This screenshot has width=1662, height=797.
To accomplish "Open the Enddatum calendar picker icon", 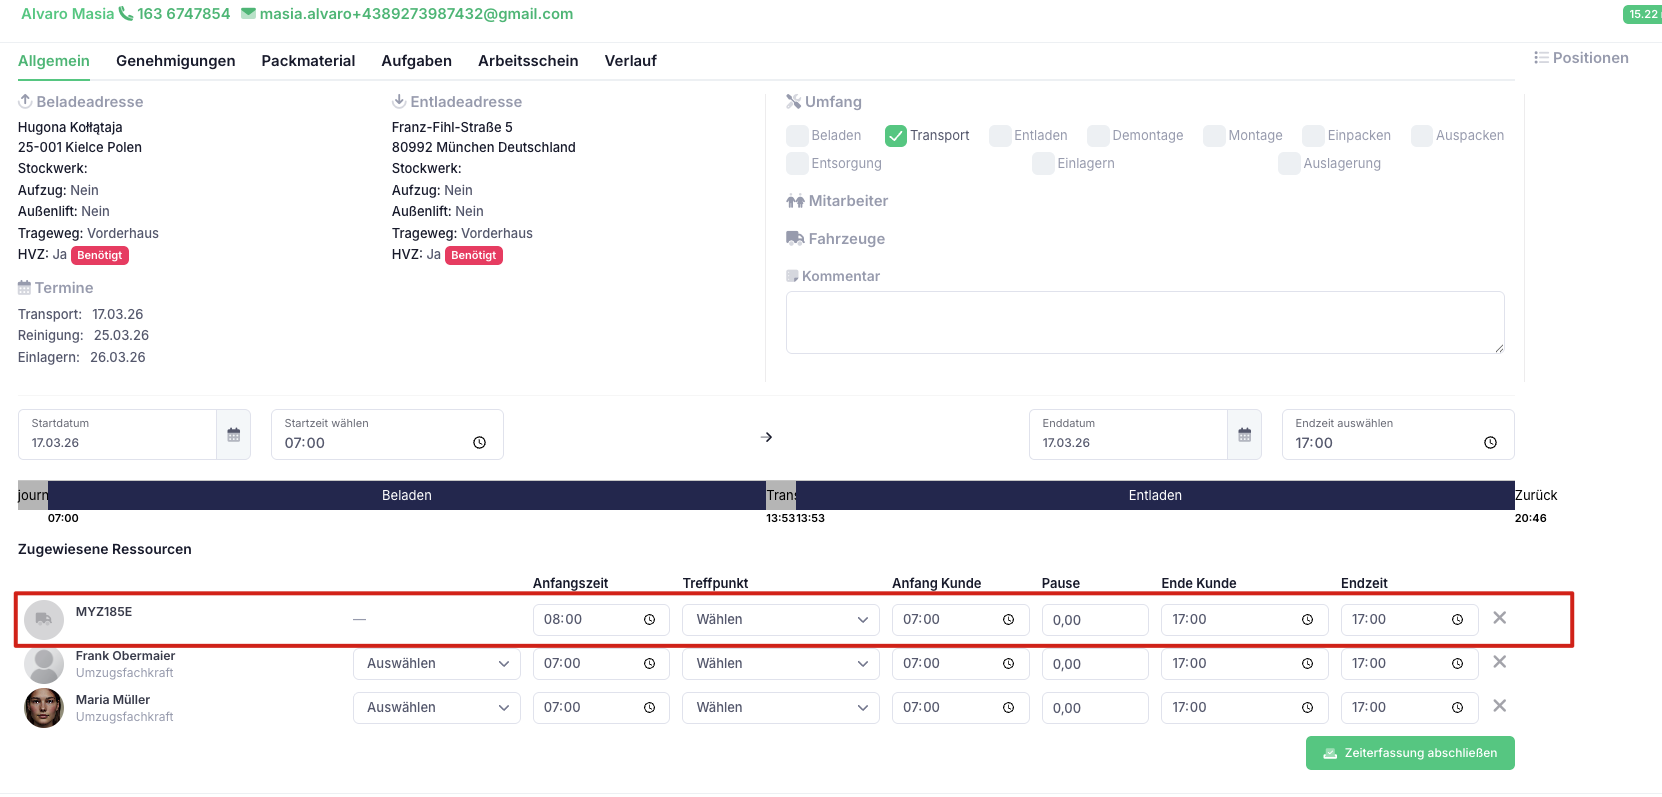I will coord(1245,435).
